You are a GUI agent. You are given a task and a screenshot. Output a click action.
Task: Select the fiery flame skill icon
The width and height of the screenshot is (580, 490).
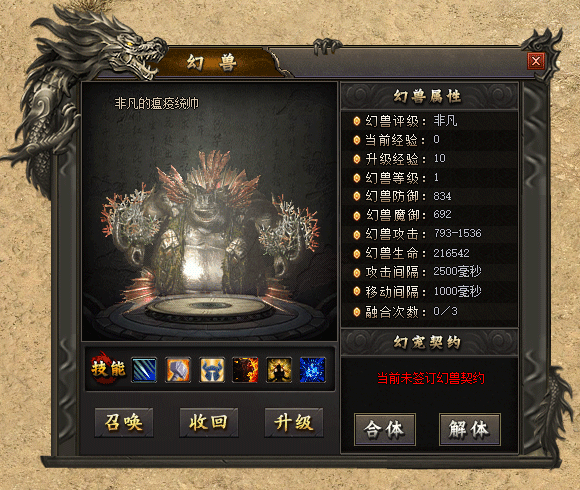click(245, 369)
